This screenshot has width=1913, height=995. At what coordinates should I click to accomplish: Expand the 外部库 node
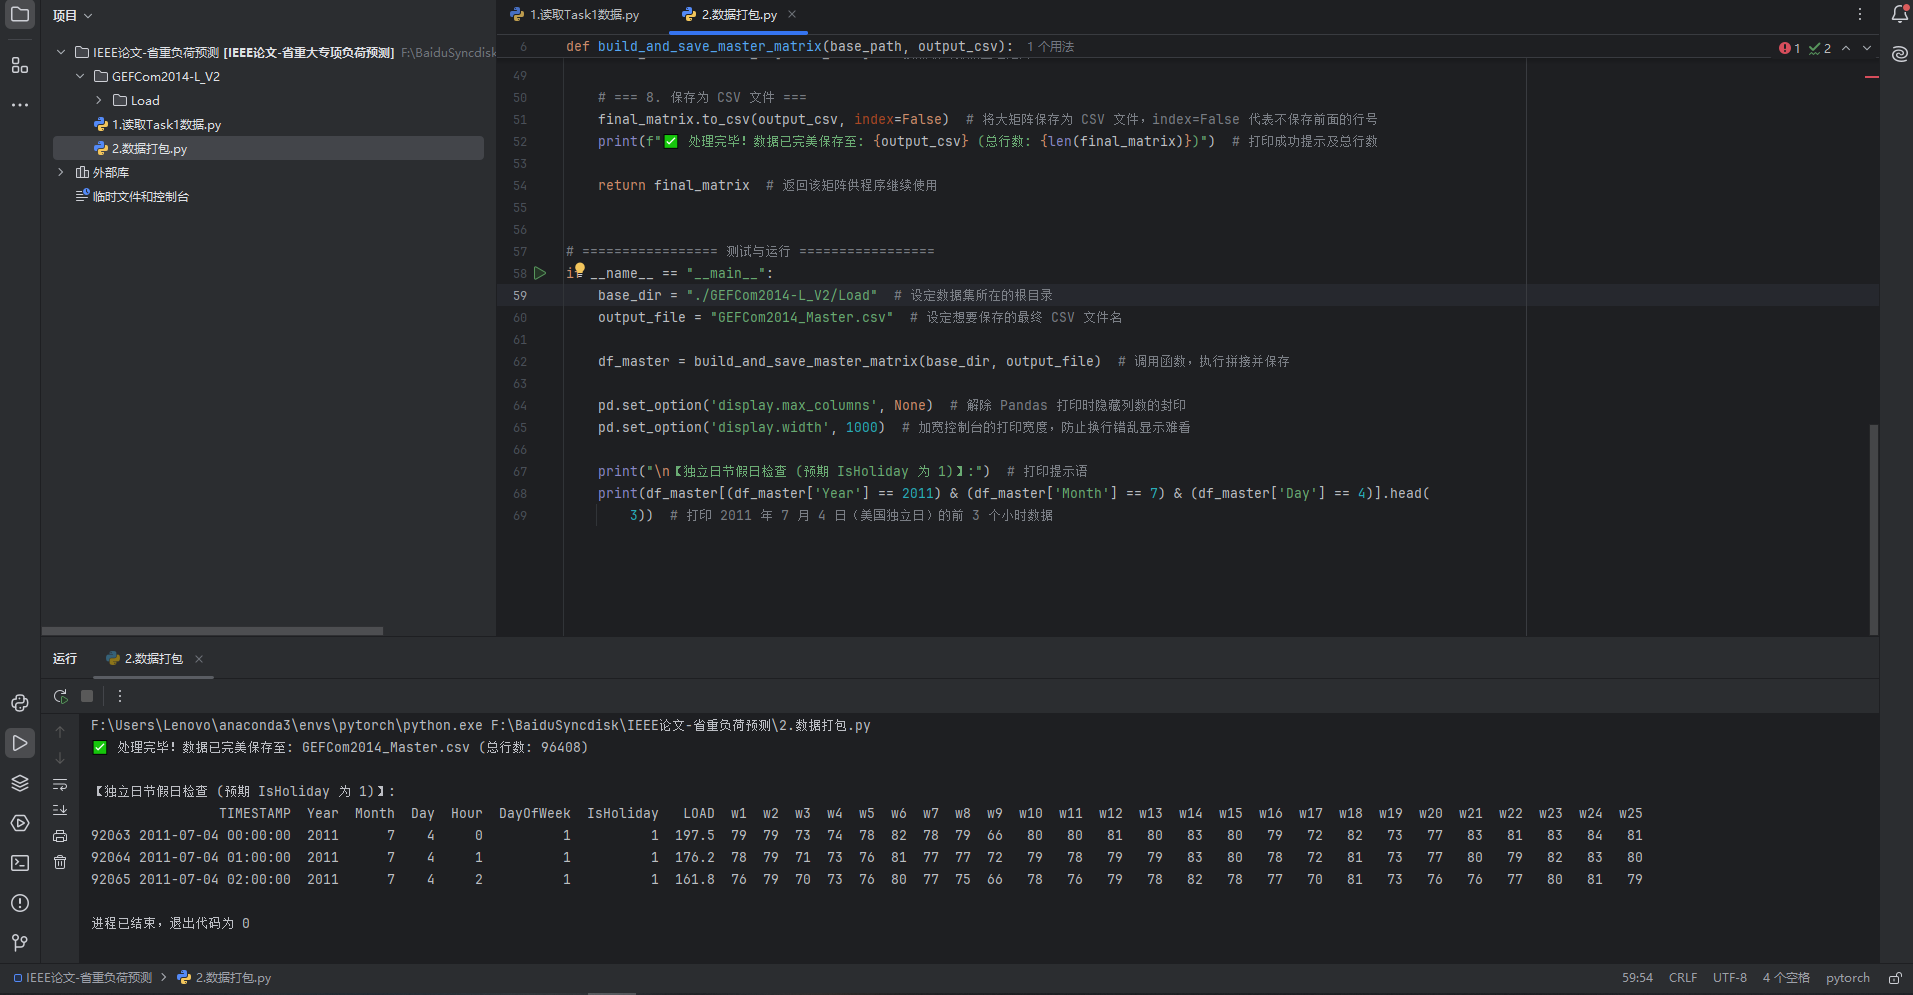(x=61, y=172)
